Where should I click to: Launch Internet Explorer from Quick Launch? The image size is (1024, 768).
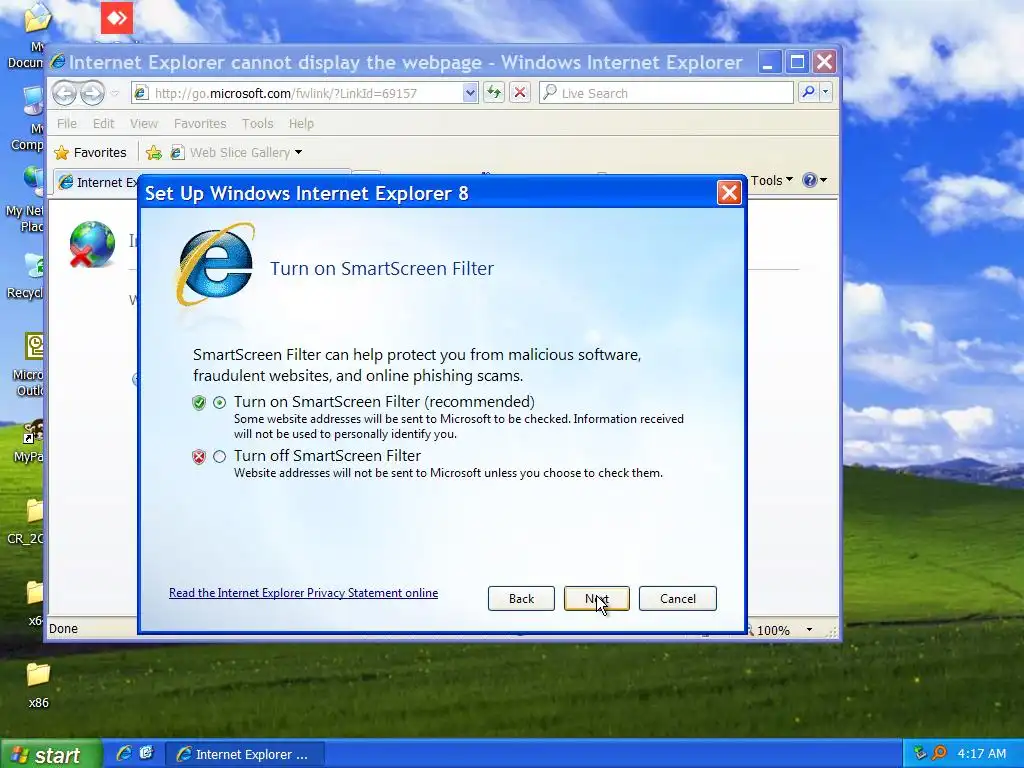point(123,754)
